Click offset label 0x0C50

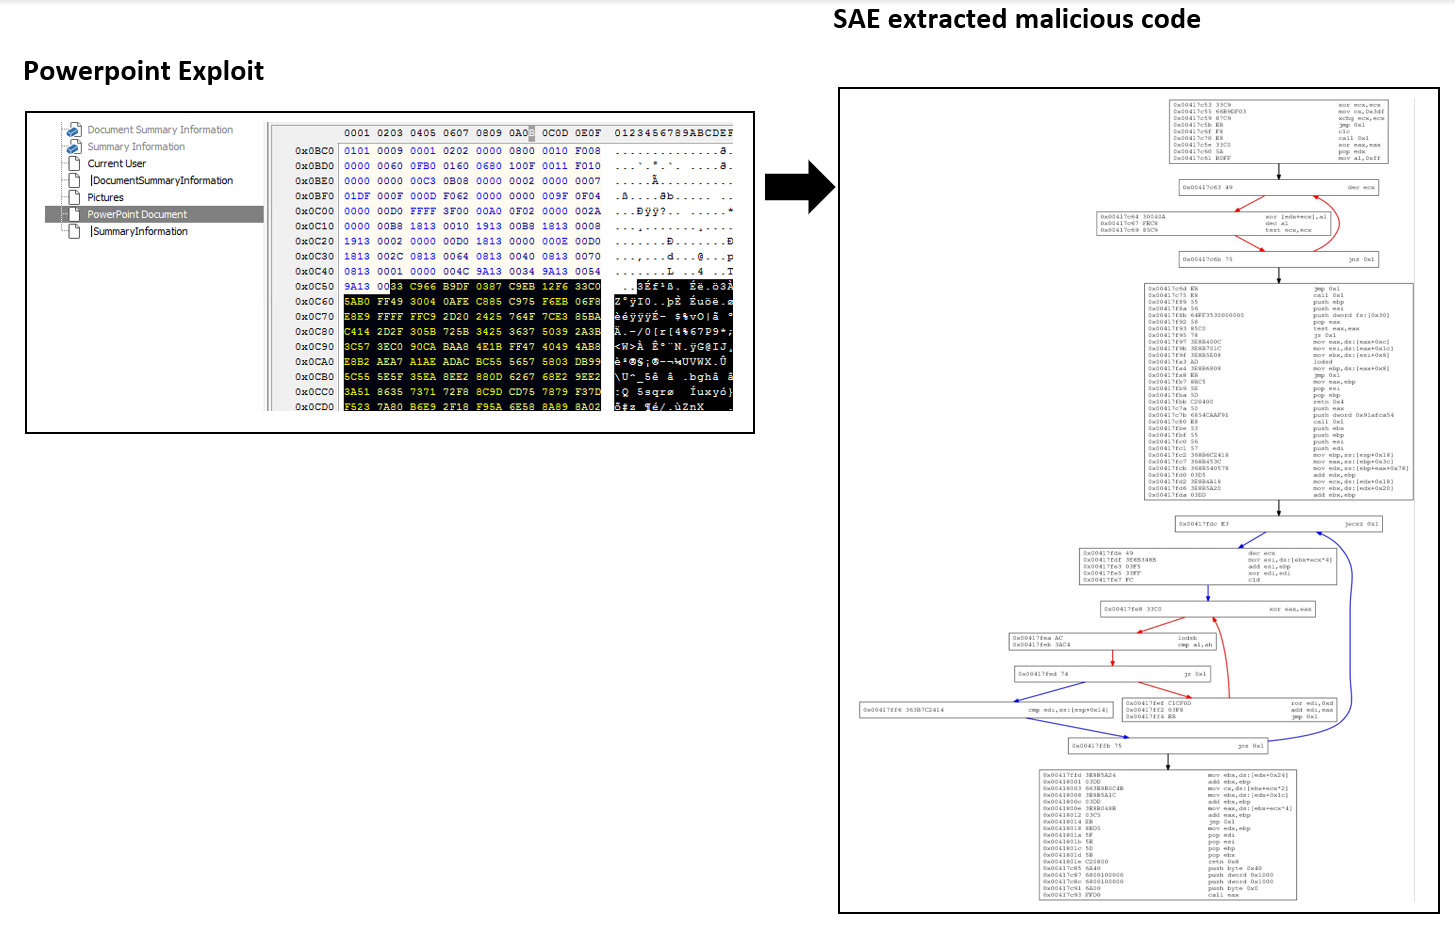[x=314, y=287]
